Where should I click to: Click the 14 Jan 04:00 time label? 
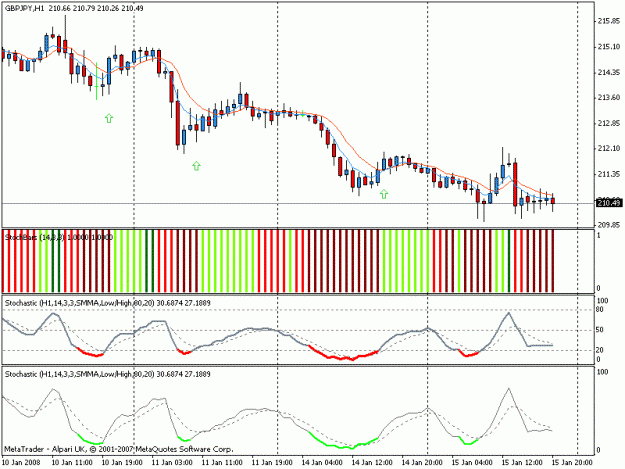[322, 463]
